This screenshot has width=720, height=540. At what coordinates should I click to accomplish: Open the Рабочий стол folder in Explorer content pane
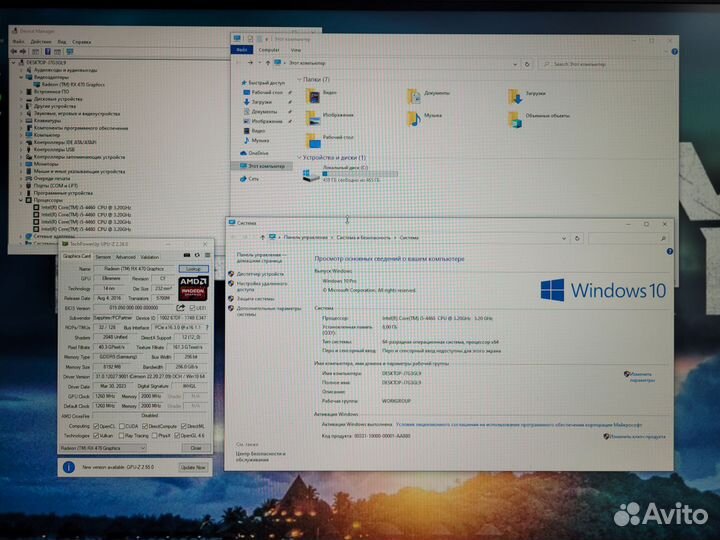pos(313,140)
